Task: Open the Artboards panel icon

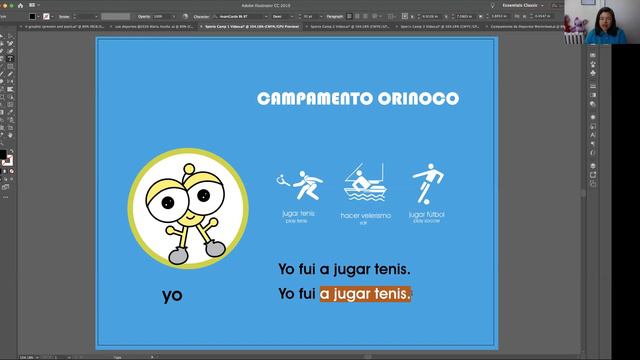Action: tap(593, 184)
